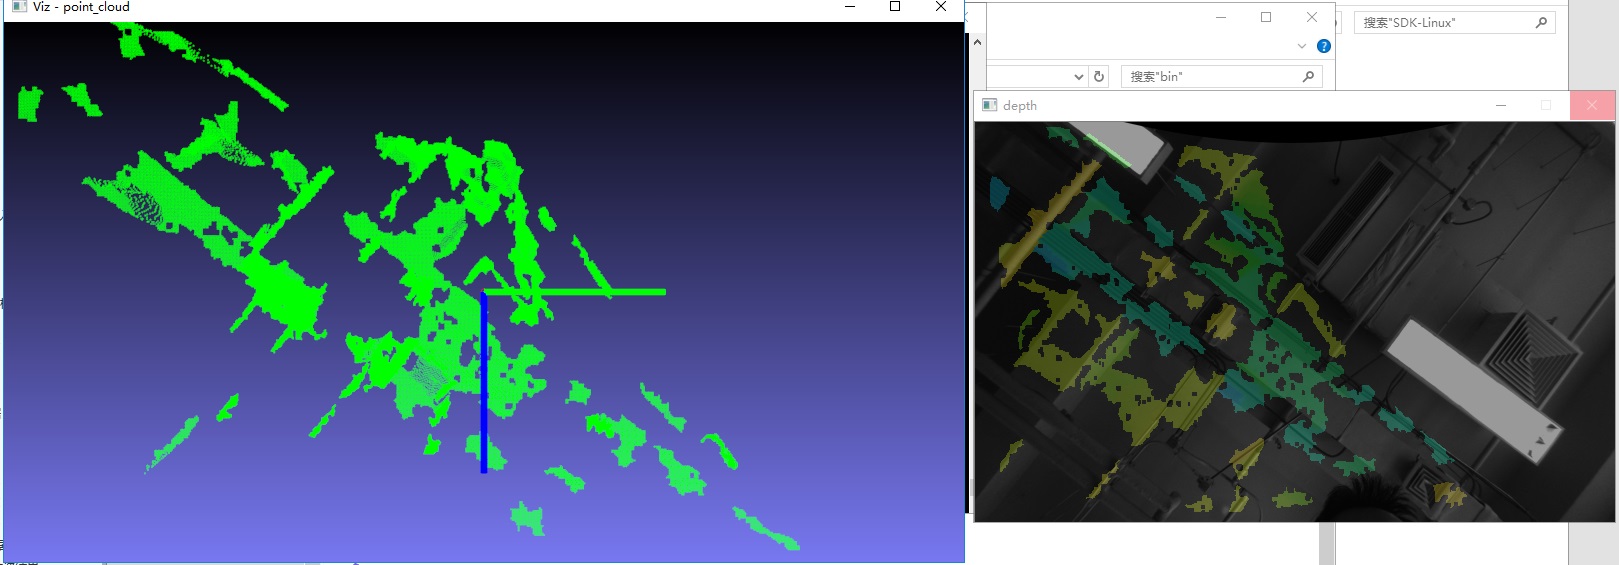Click magnifier icon in the "SDK-Linux" search box
The height and width of the screenshot is (565, 1619).
click(x=1541, y=22)
